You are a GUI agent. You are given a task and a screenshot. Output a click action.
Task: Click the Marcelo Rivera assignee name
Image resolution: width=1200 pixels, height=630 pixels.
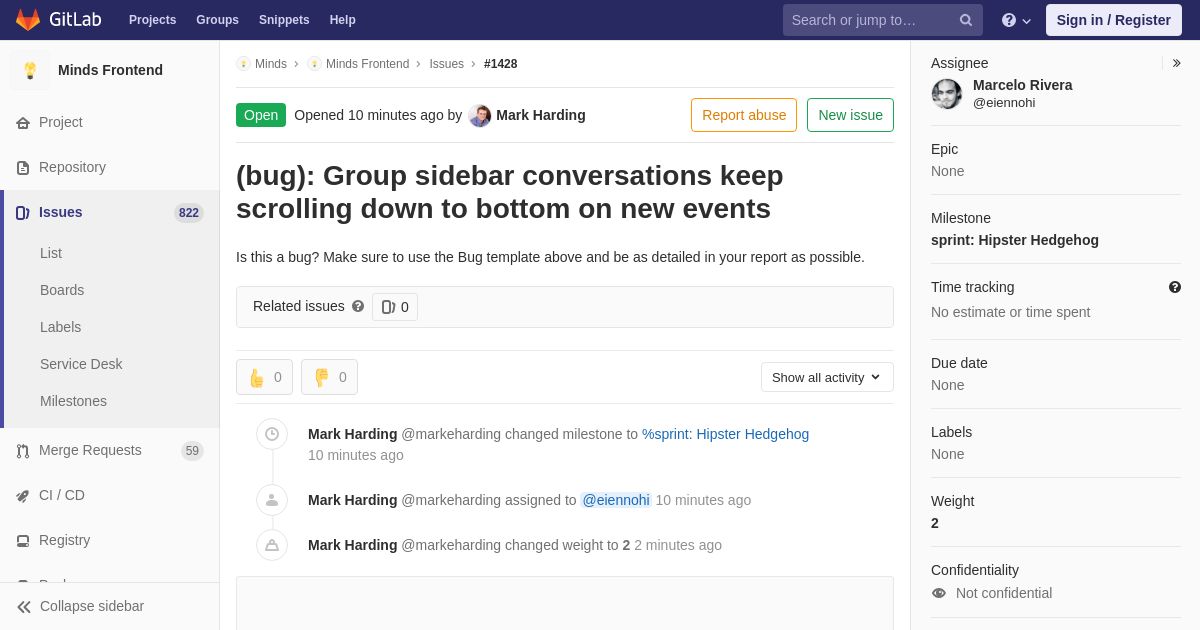tap(1023, 85)
